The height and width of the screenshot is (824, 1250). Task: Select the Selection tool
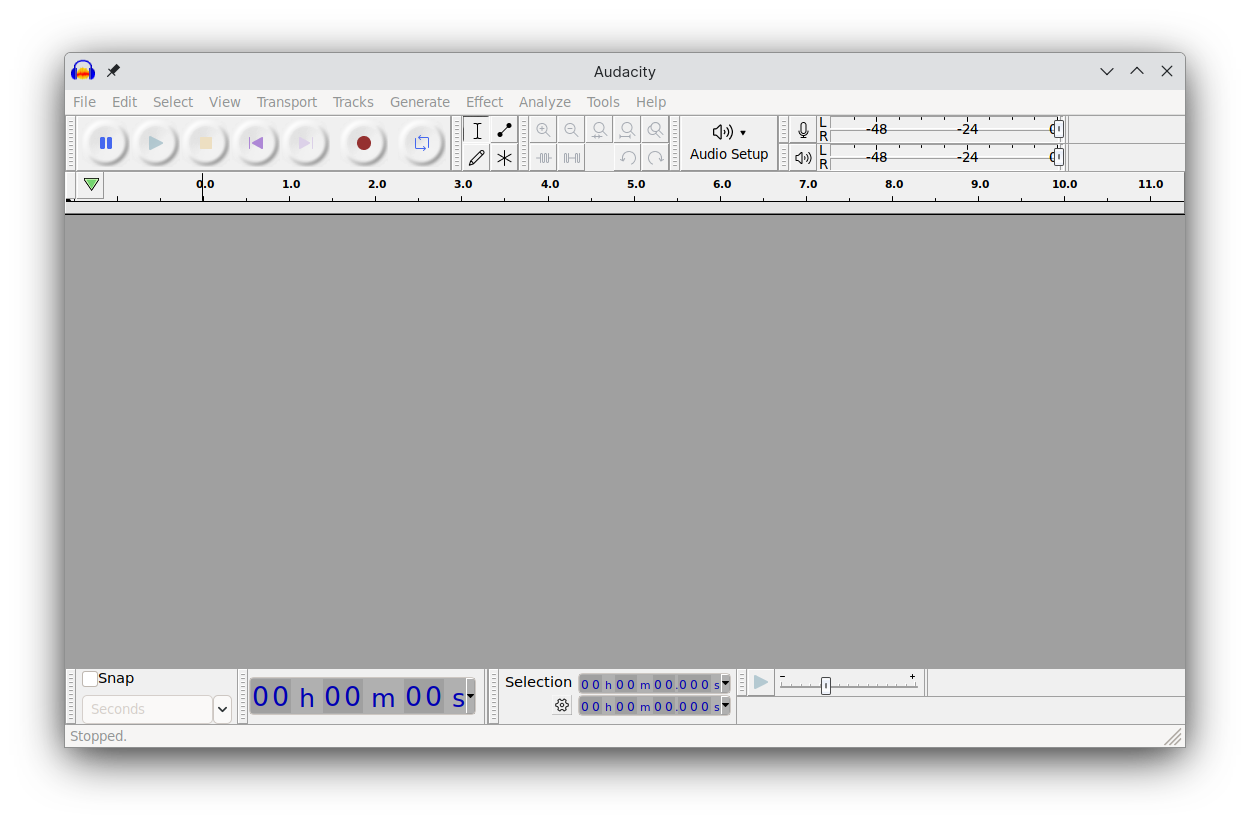[477, 130]
